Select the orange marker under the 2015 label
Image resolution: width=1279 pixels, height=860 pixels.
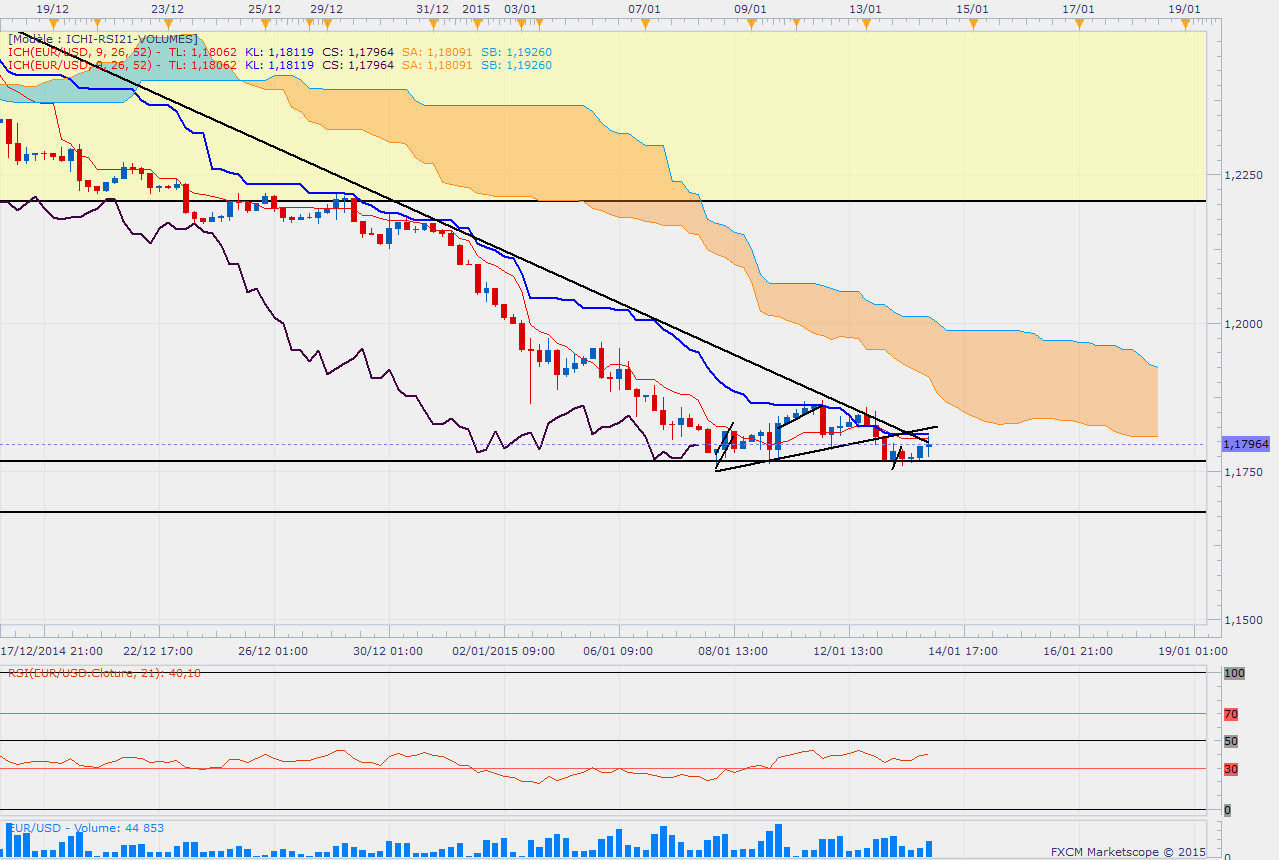click(475, 20)
